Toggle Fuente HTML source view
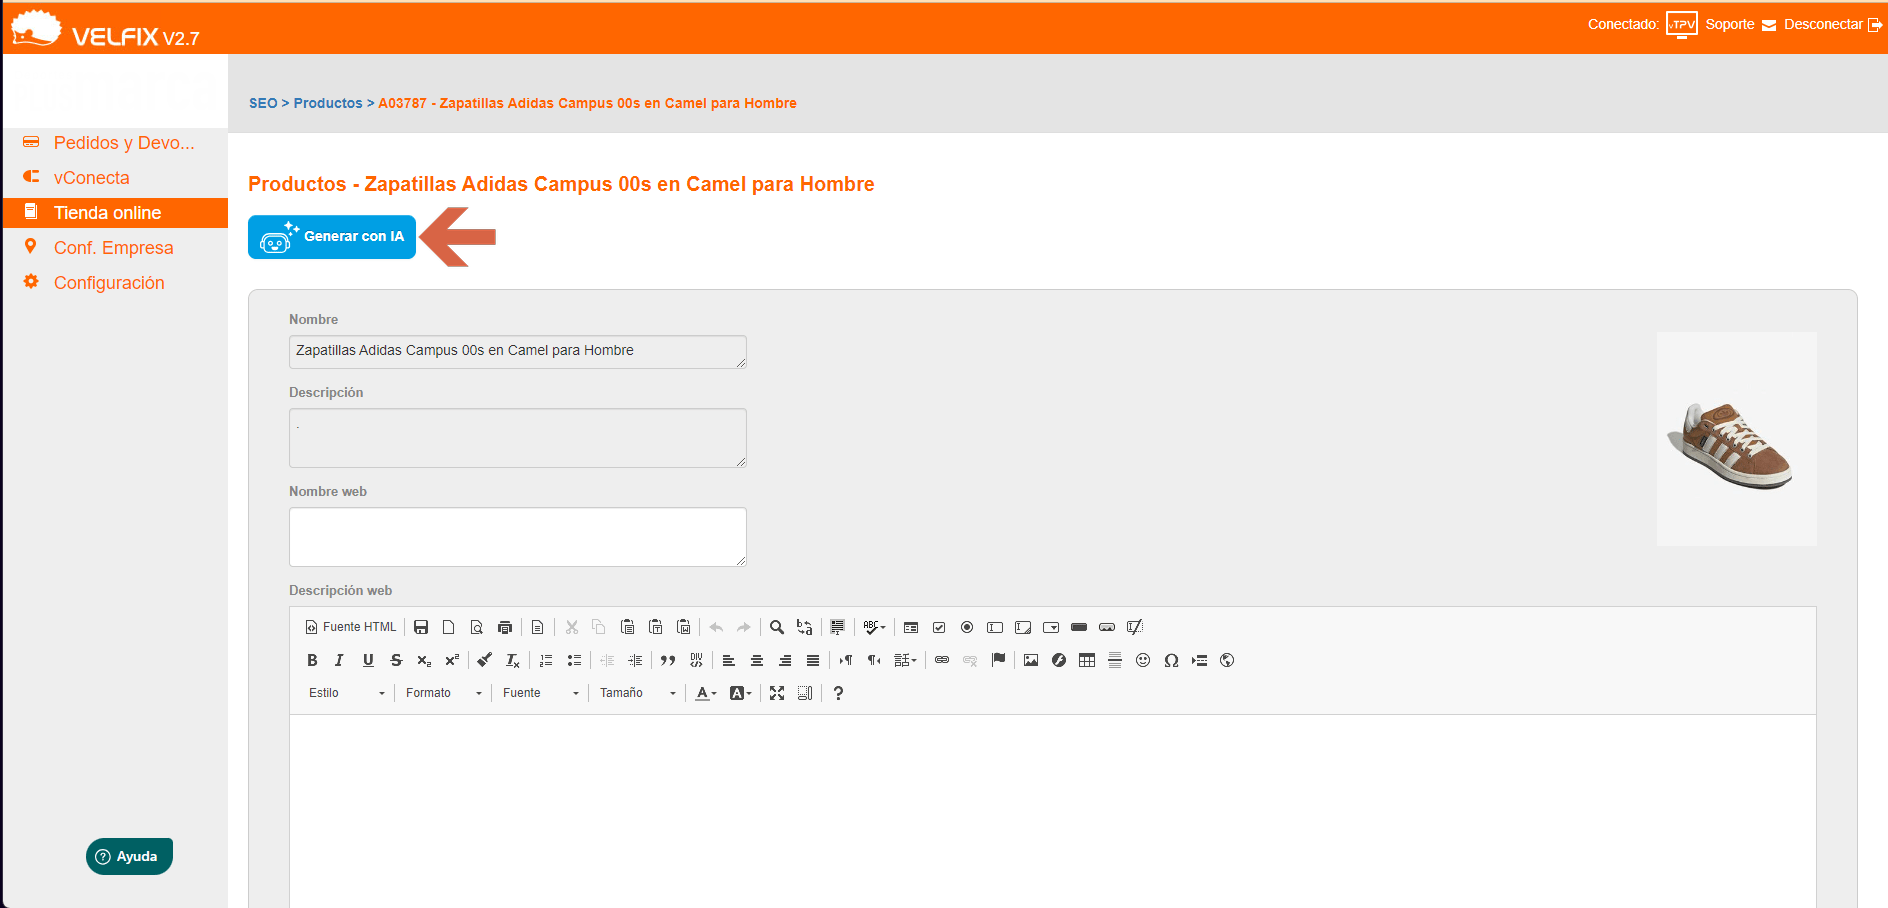1888x908 pixels. (351, 627)
